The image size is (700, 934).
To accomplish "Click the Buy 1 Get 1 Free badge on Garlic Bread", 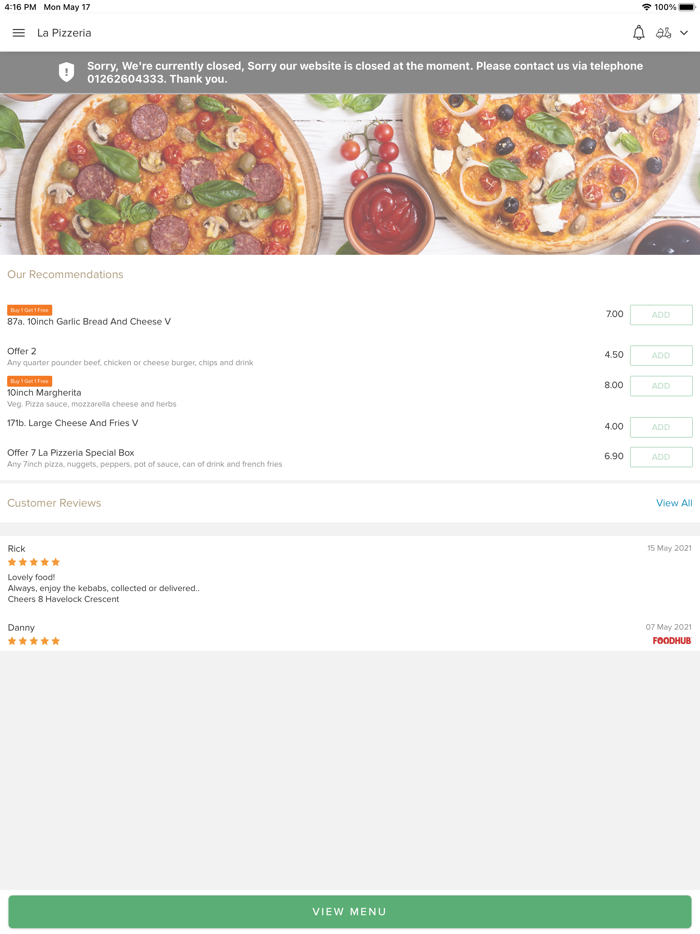I will [x=30, y=310].
